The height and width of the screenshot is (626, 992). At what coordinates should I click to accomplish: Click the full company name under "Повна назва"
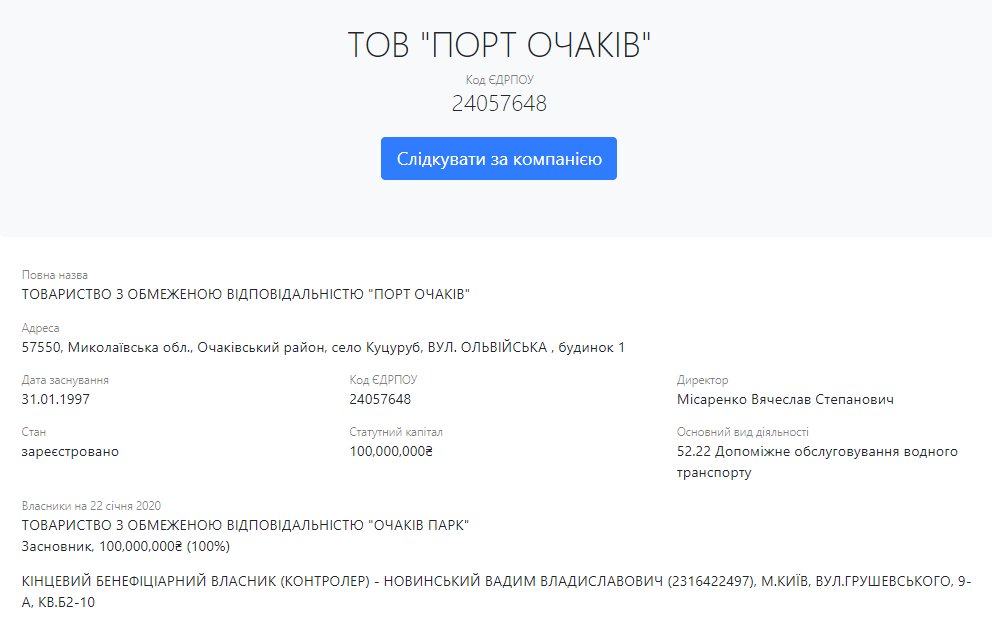pyautogui.click(x=246, y=293)
